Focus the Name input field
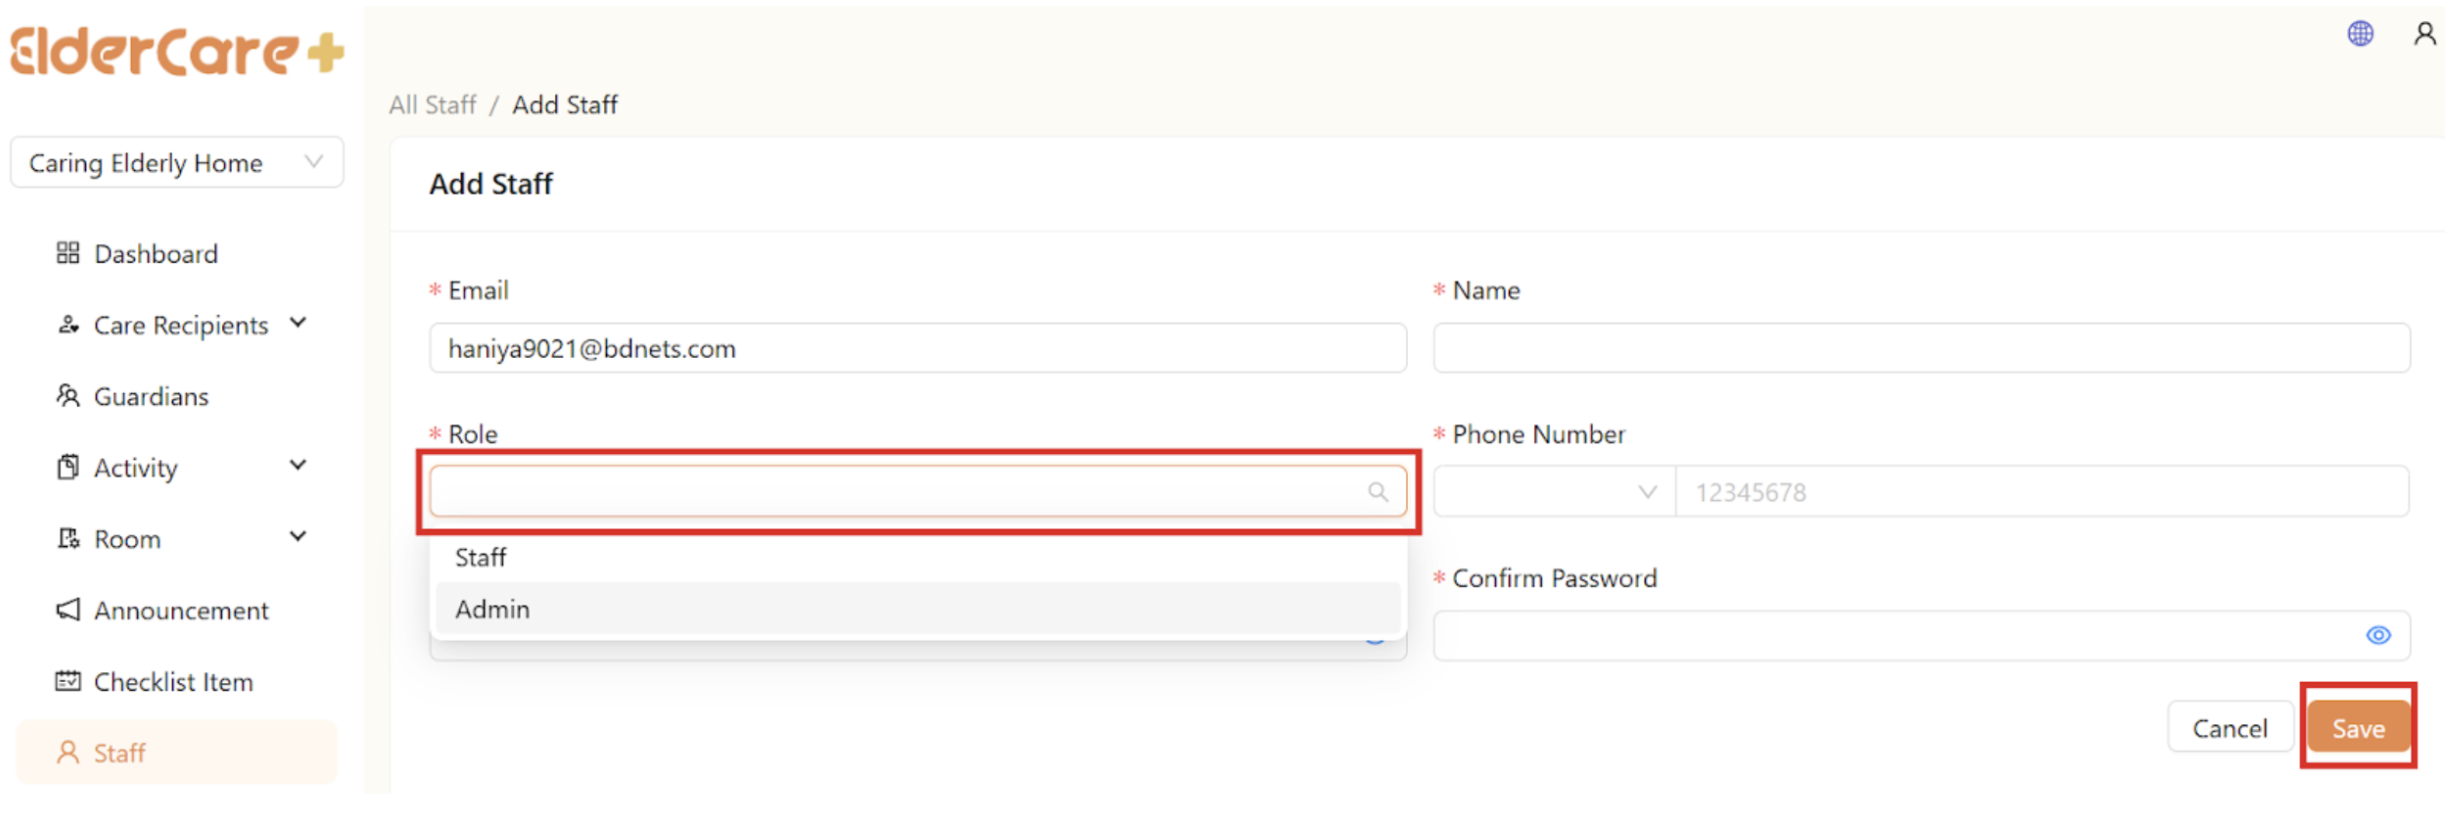The height and width of the screenshot is (836, 2448). pyautogui.click(x=1920, y=348)
